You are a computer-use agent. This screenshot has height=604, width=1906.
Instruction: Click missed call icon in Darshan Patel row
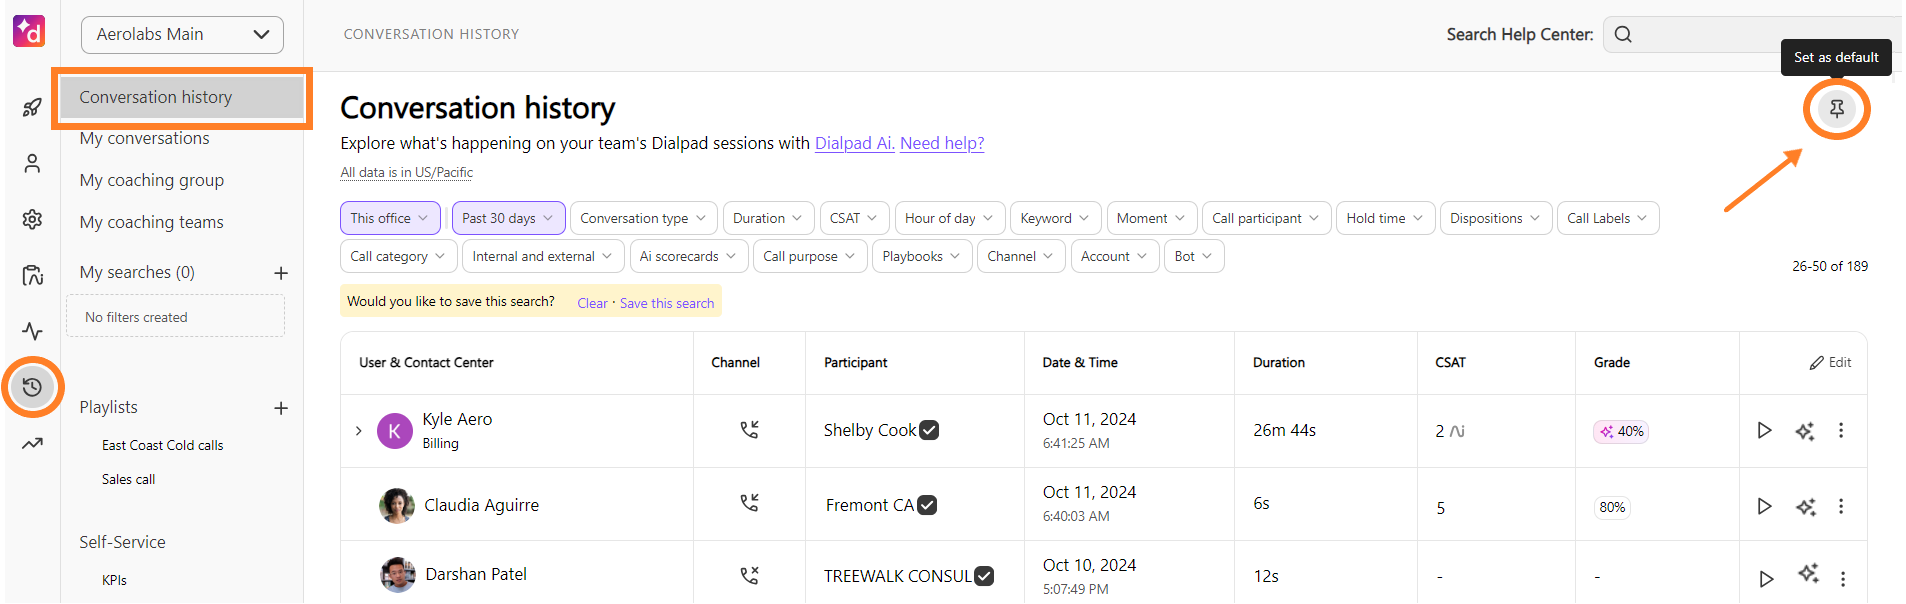click(749, 576)
